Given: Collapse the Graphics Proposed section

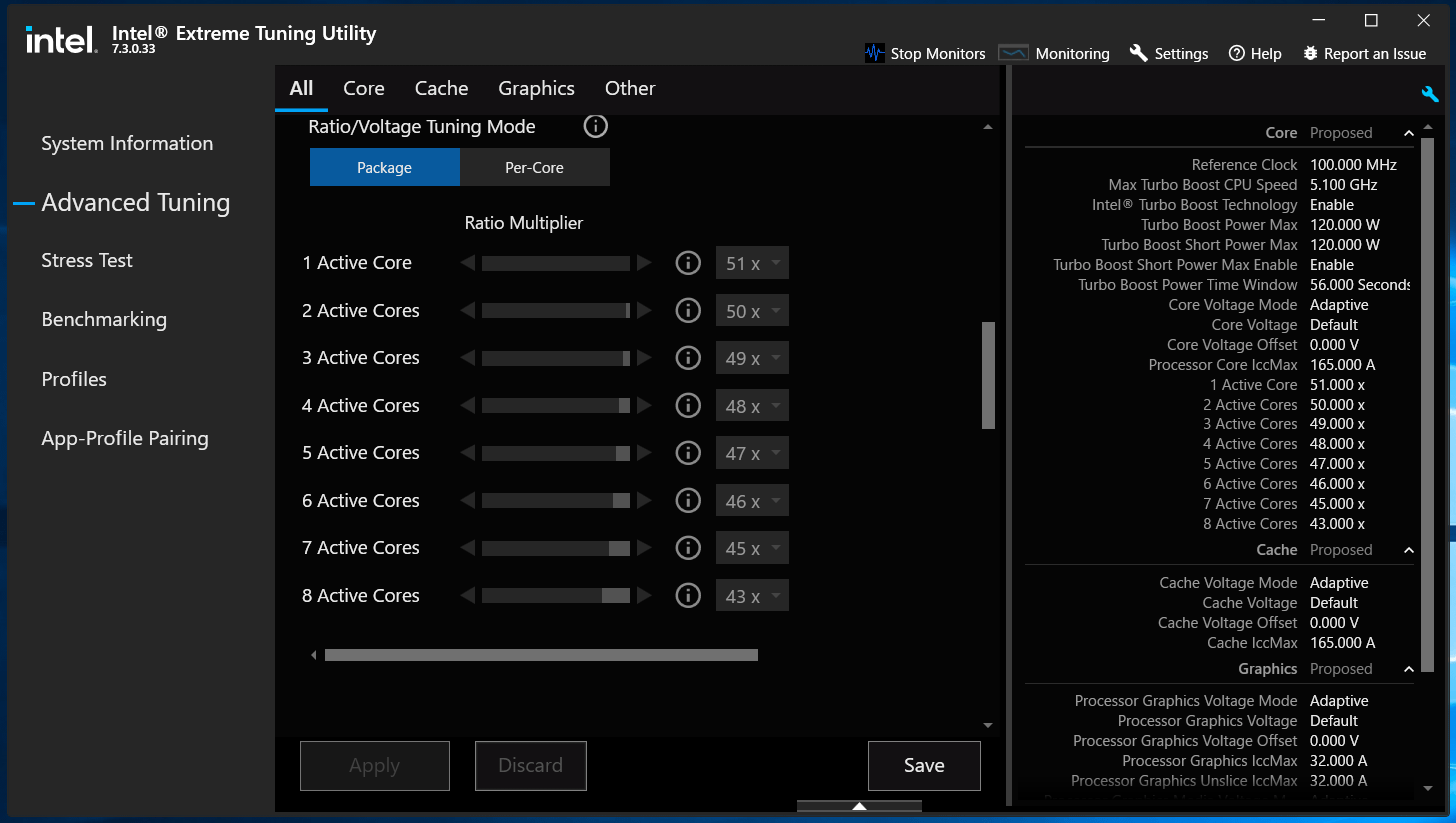Looking at the screenshot, I should 1409,669.
